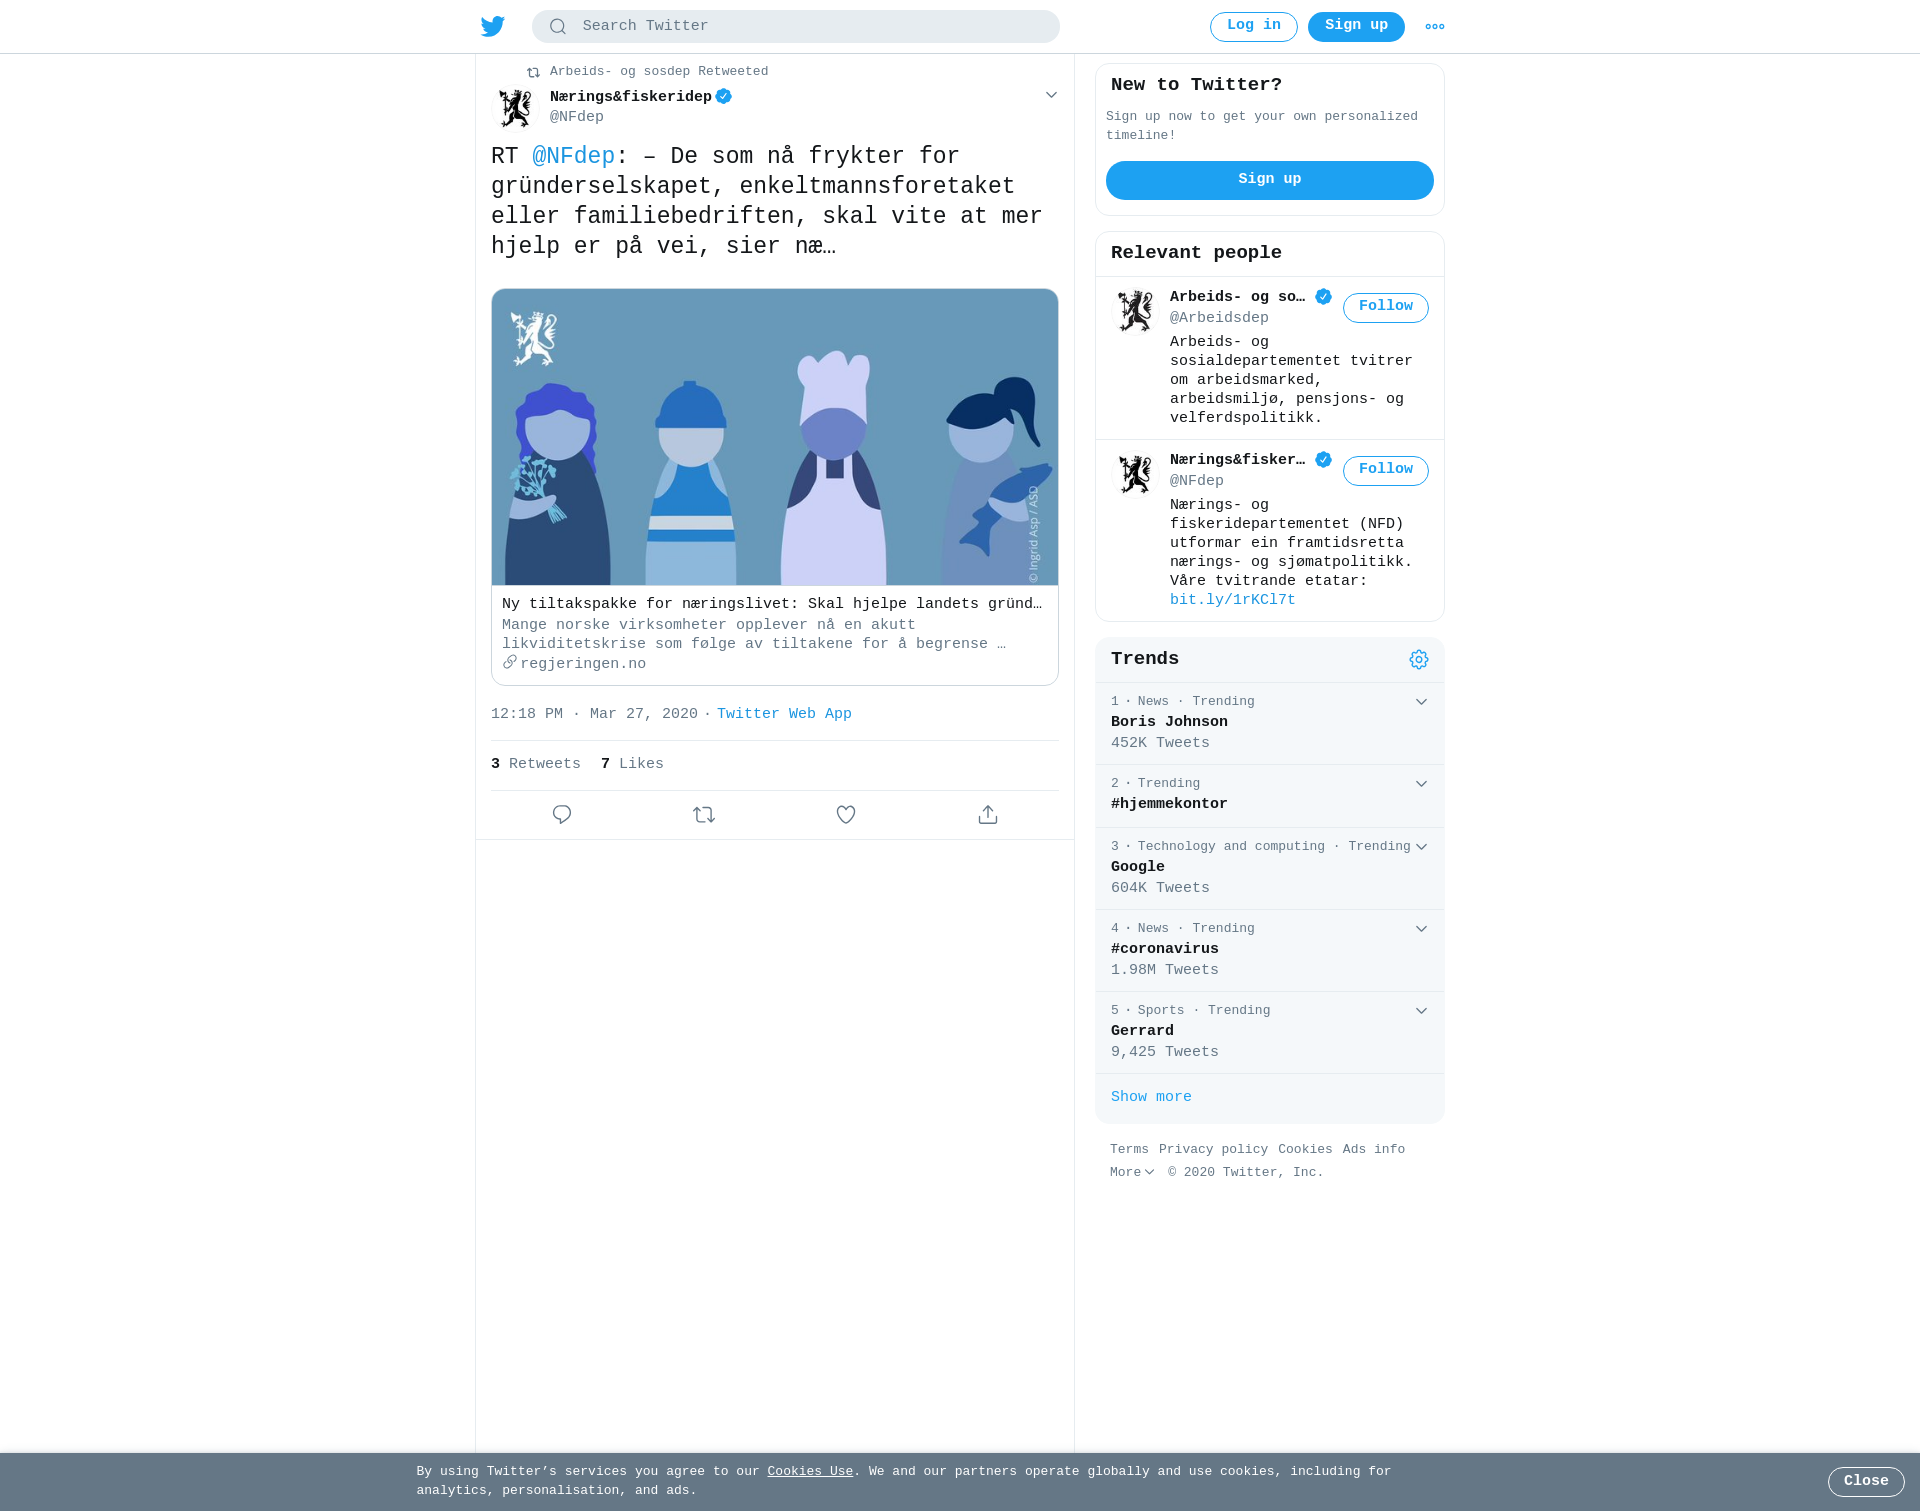Like the tweet with heart icon
Screen dimensions: 1920x1511
coord(846,815)
